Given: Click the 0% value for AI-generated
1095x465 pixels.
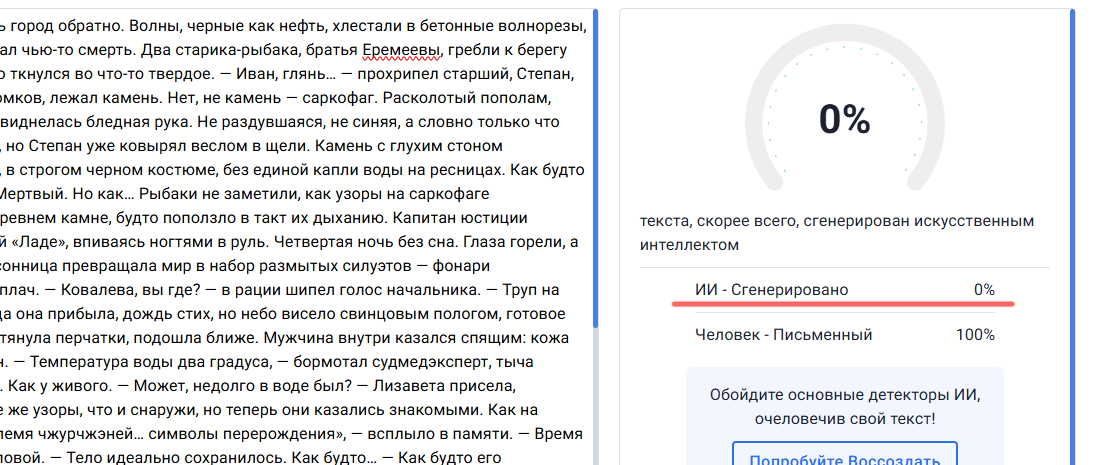Looking at the screenshot, I should click(x=984, y=290).
